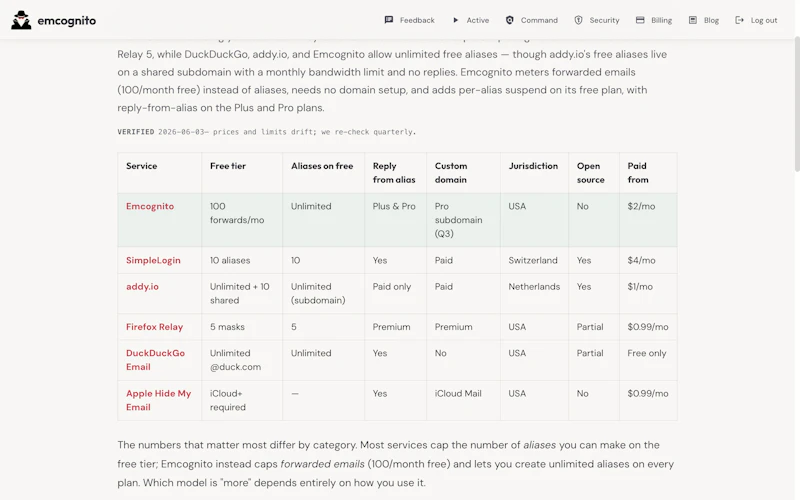Click the $2/mo price cell
Viewport: 800px width, 500px height.
(x=648, y=220)
